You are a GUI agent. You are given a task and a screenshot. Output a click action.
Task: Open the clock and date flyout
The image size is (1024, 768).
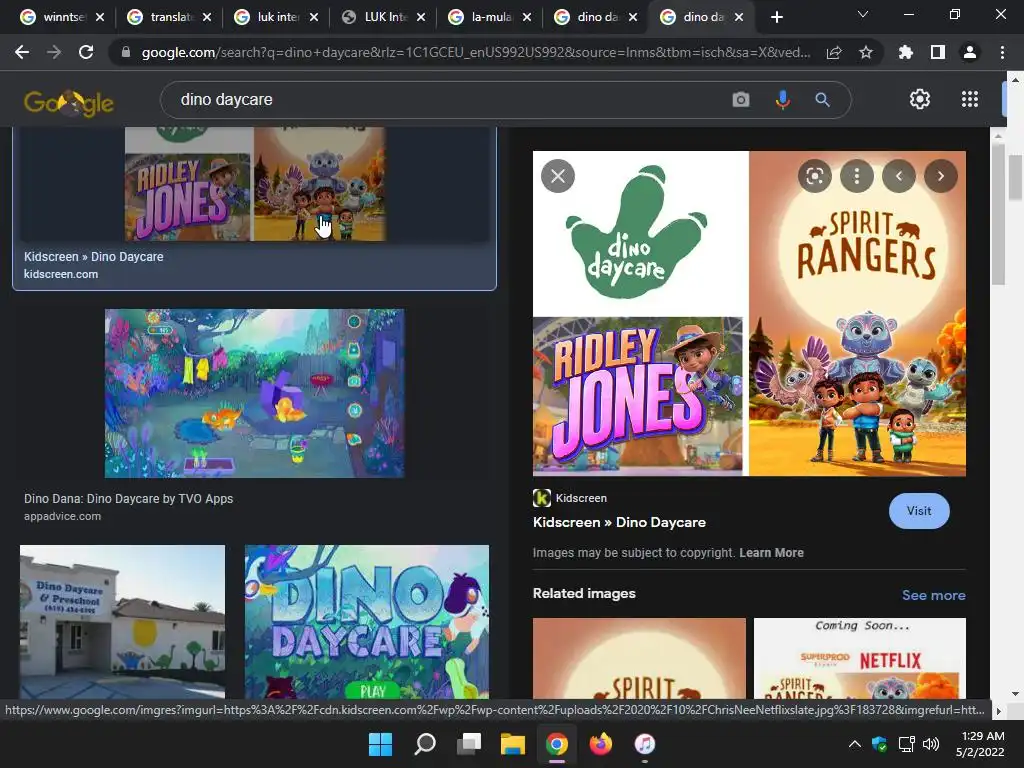click(980, 744)
